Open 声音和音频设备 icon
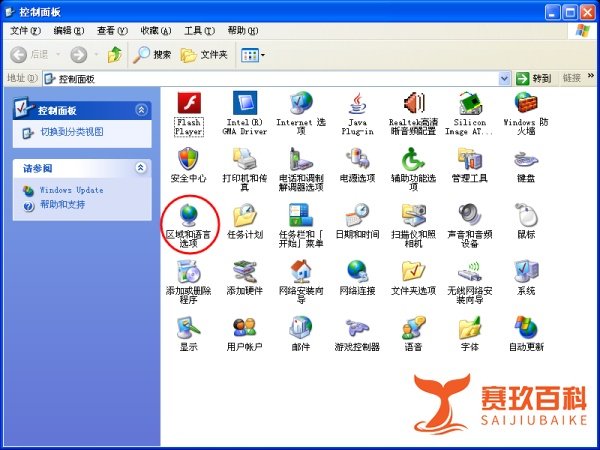 470,225
